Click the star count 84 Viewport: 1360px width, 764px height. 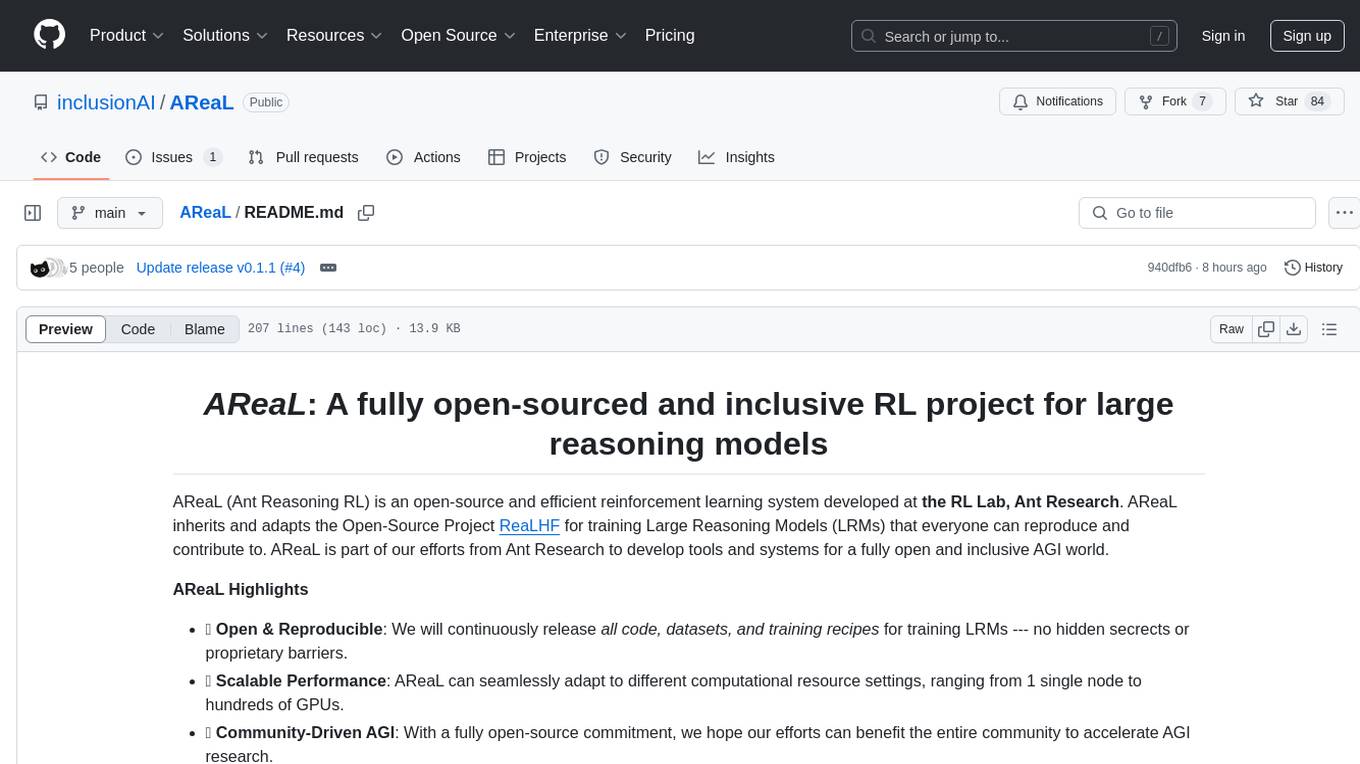click(1317, 101)
